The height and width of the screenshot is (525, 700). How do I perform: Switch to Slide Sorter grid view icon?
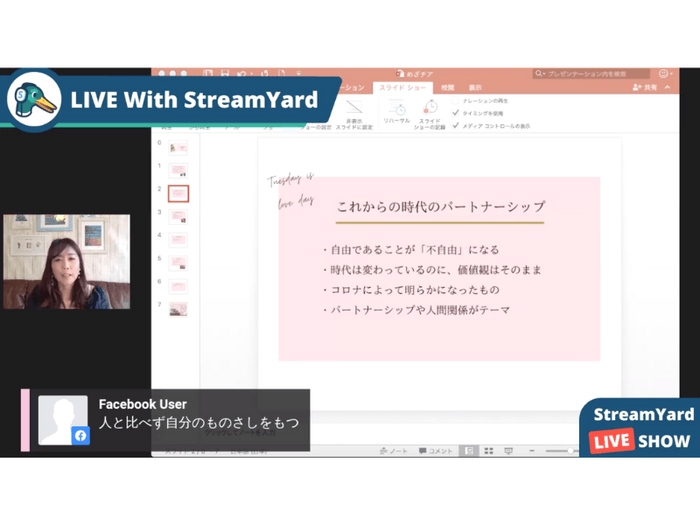tap(489, 451)
